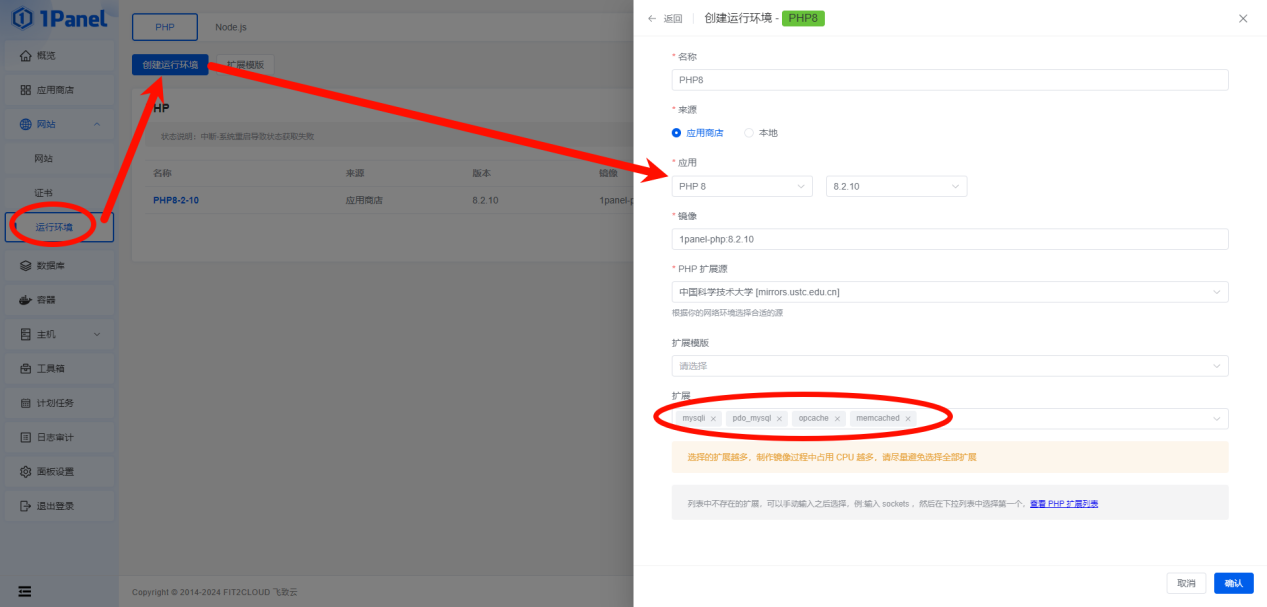Remove the memcached extension tag
This screenshot has height=607, width=1267.
click(x=908, y=419)
